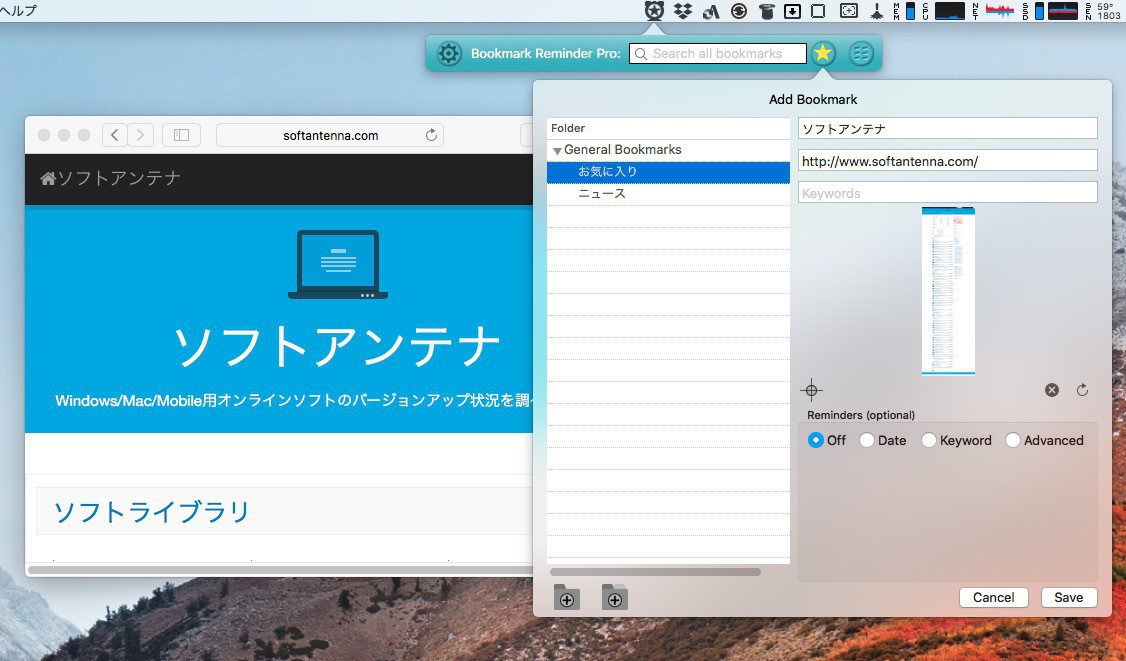Refresh the page thumbnail preview

(x=1082, y=390)
